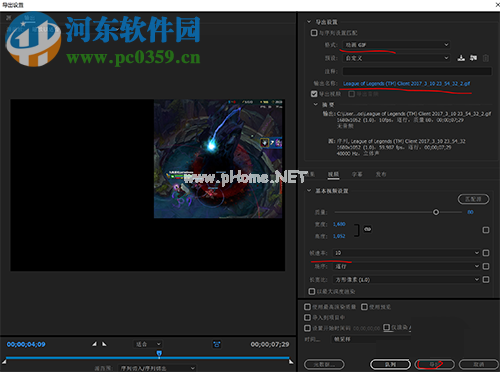Open the Preset dropdown showing Custom

click(x=397, y=58)
